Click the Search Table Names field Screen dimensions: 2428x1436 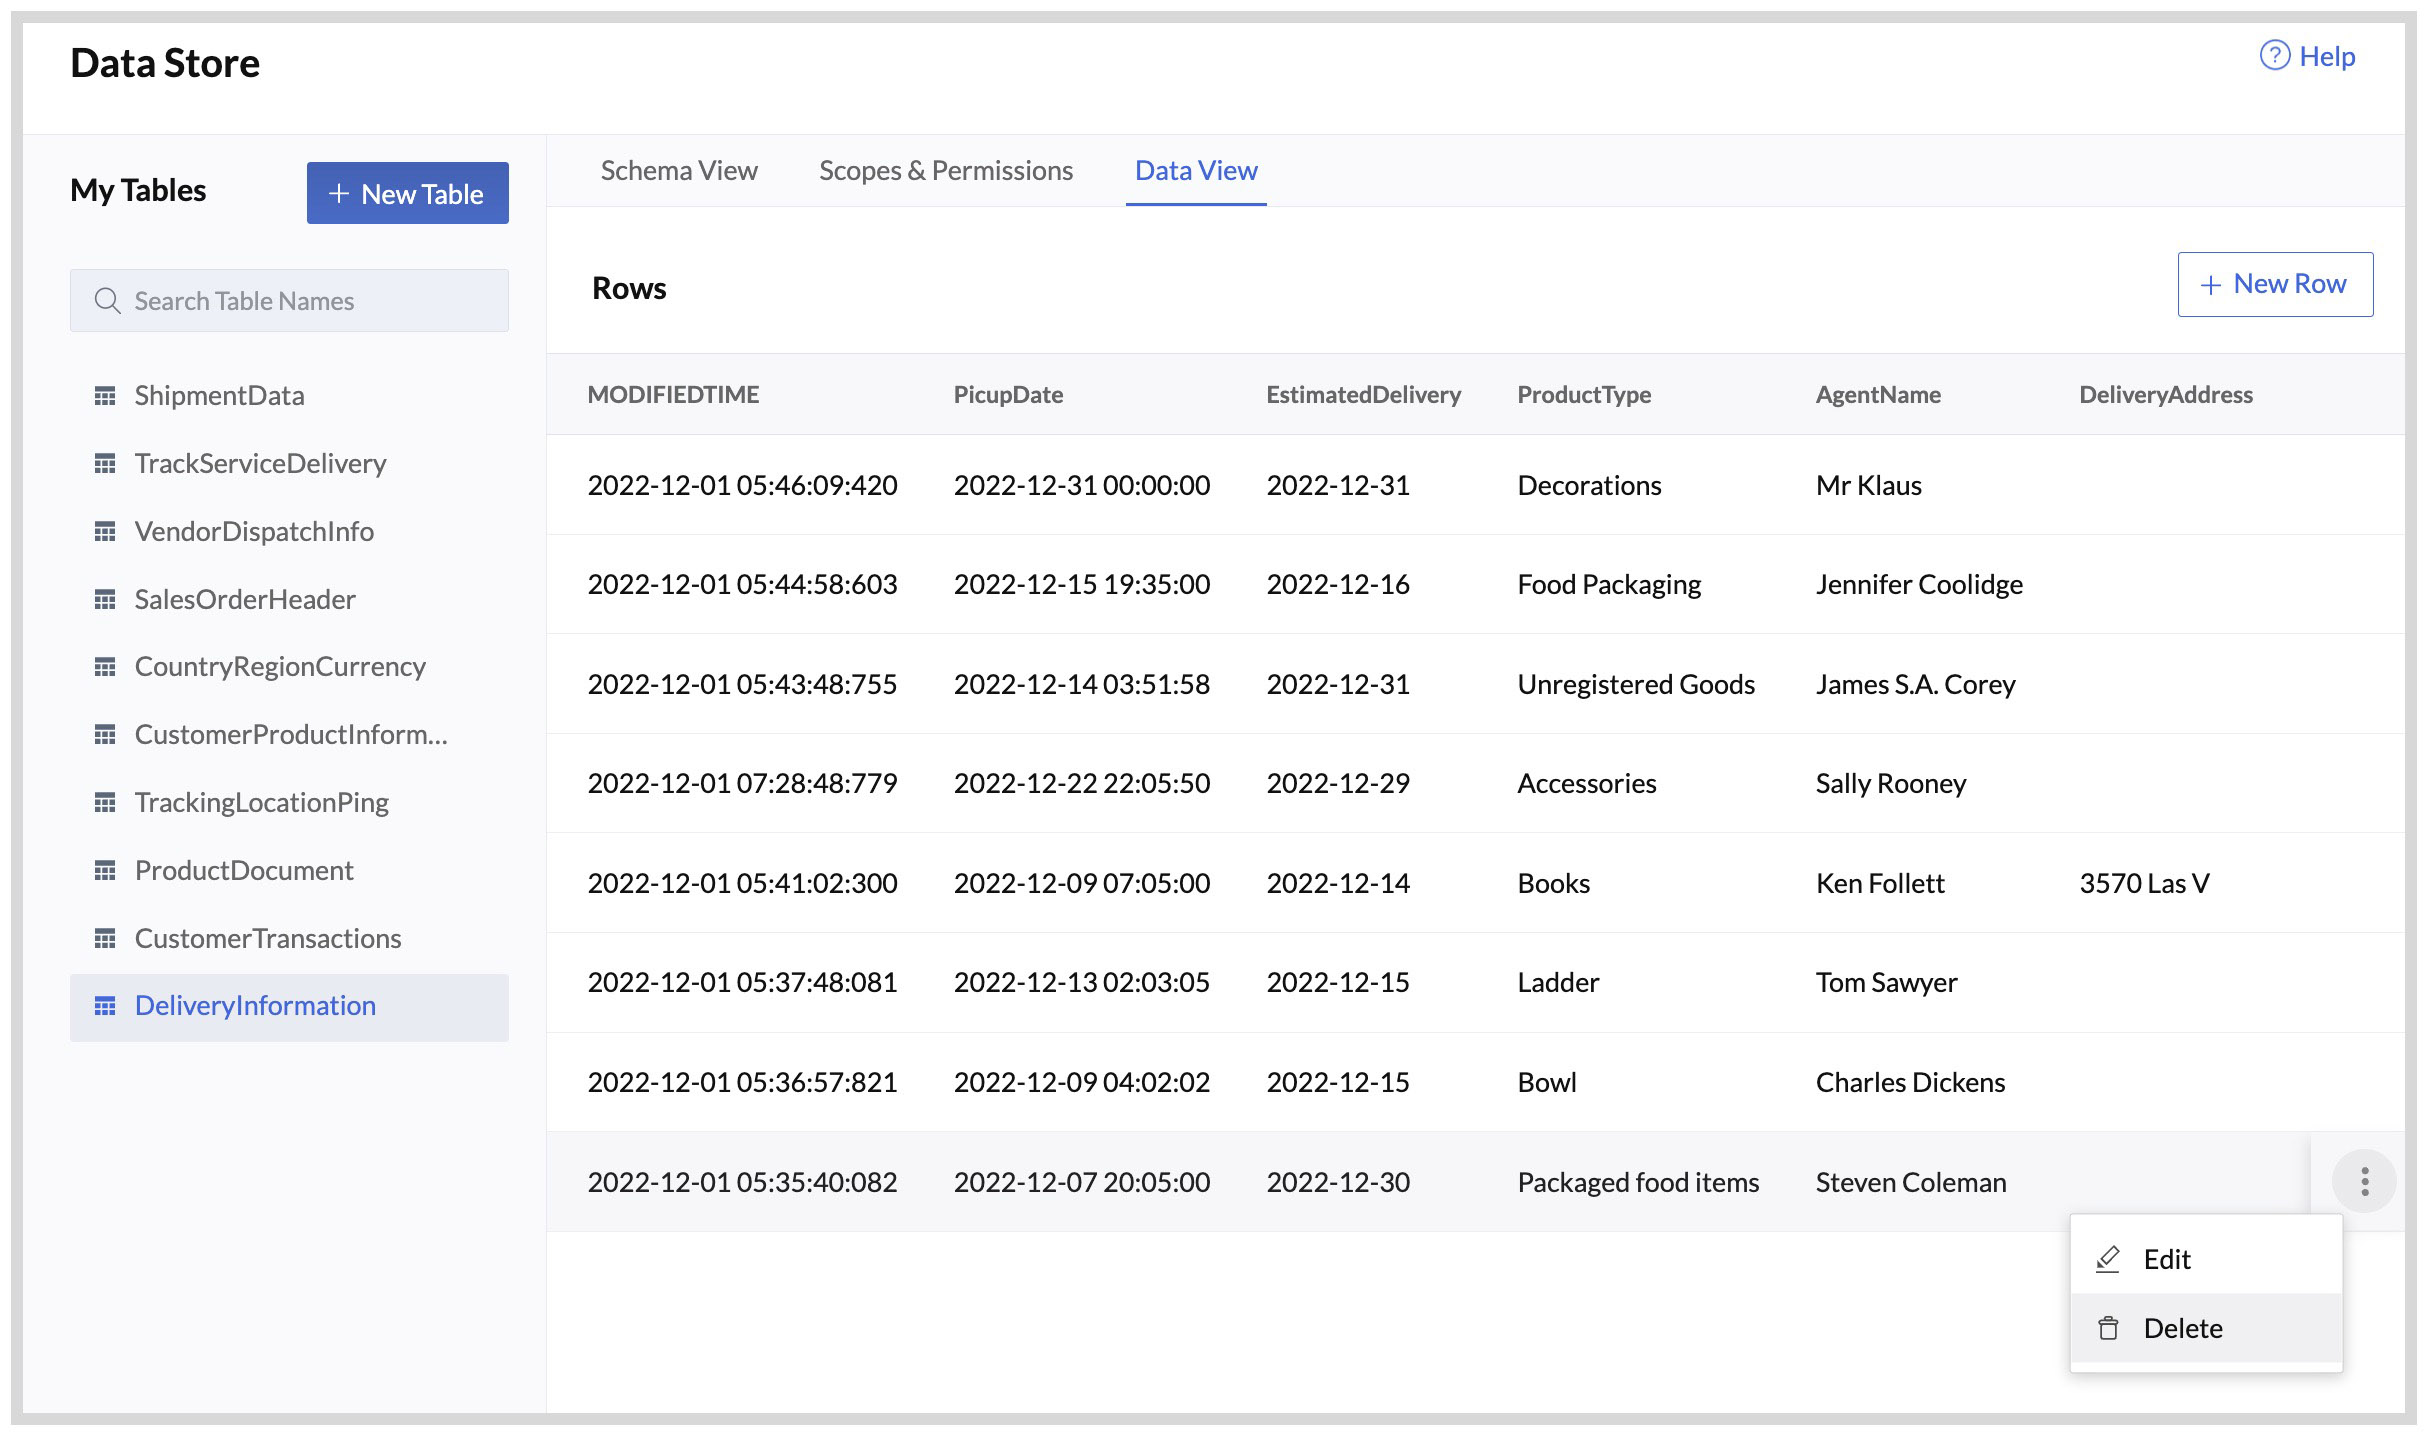pos(288,300)
